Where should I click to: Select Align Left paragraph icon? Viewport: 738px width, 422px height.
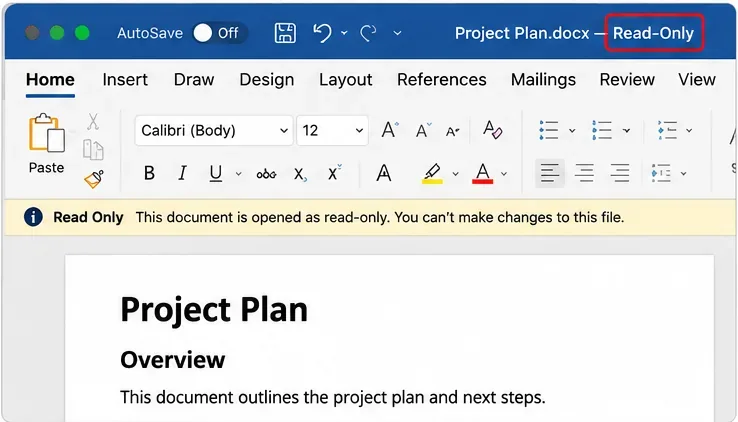pyautogui.click(x=550, y=173)
